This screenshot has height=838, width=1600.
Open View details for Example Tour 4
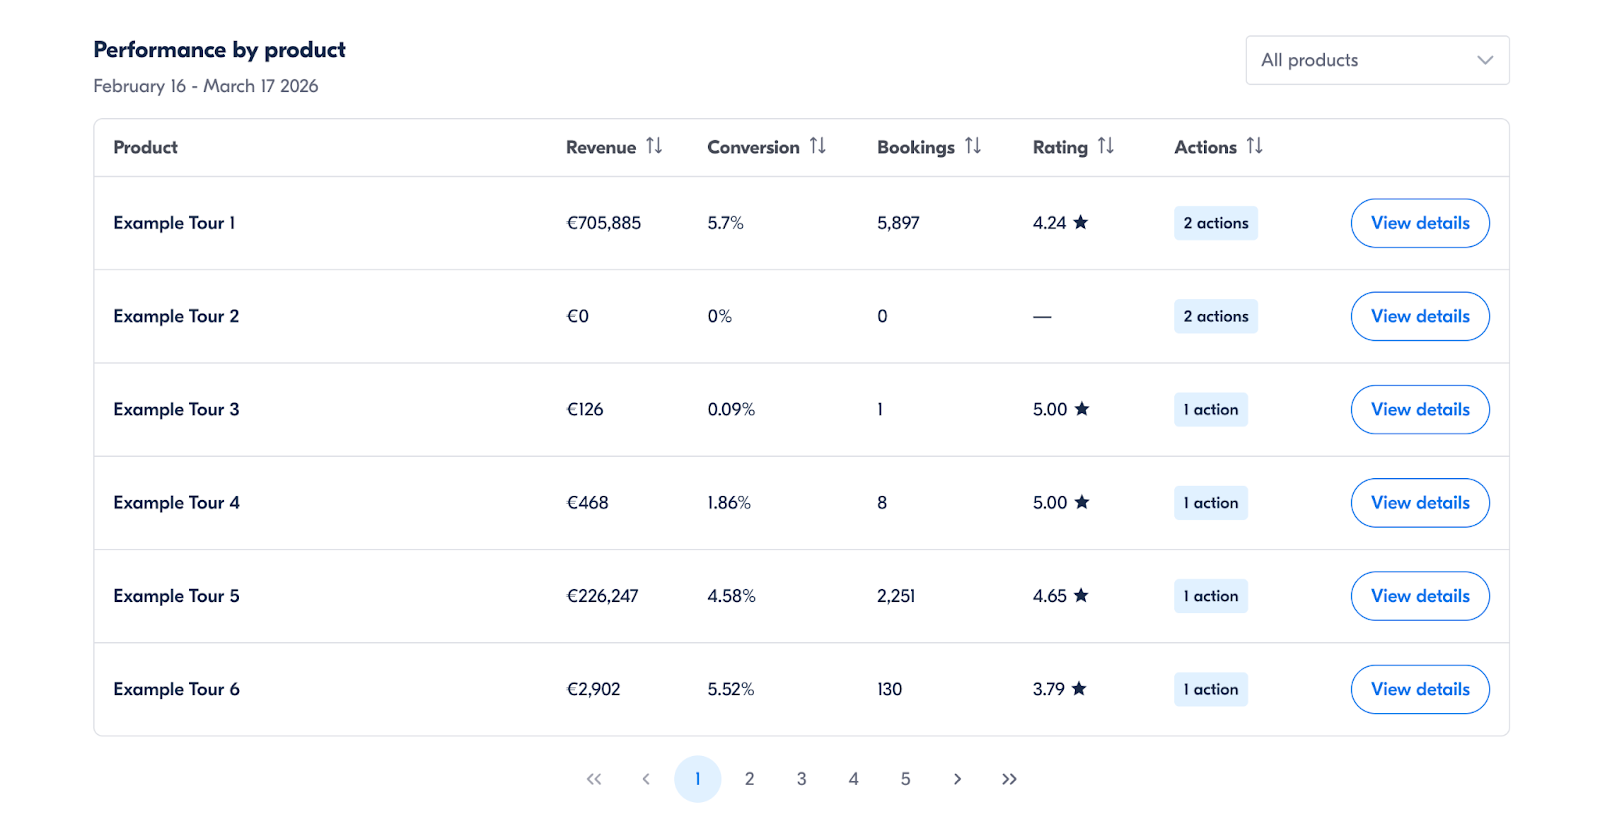click(1419, 503)
